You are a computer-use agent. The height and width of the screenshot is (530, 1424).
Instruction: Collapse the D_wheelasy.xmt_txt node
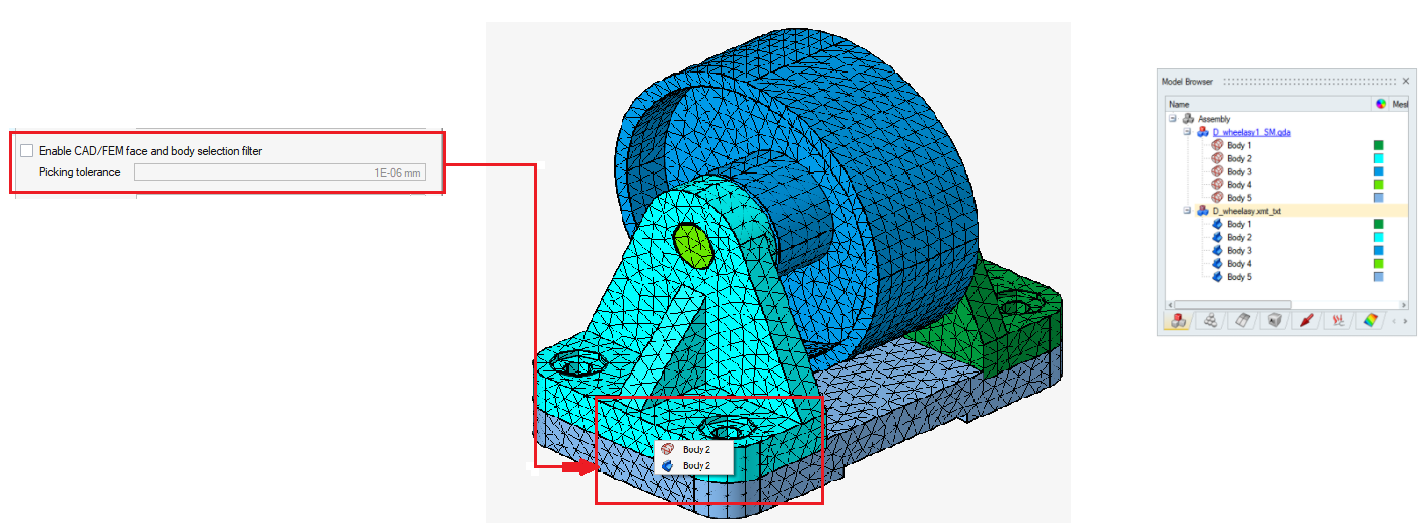point(1188,211)
